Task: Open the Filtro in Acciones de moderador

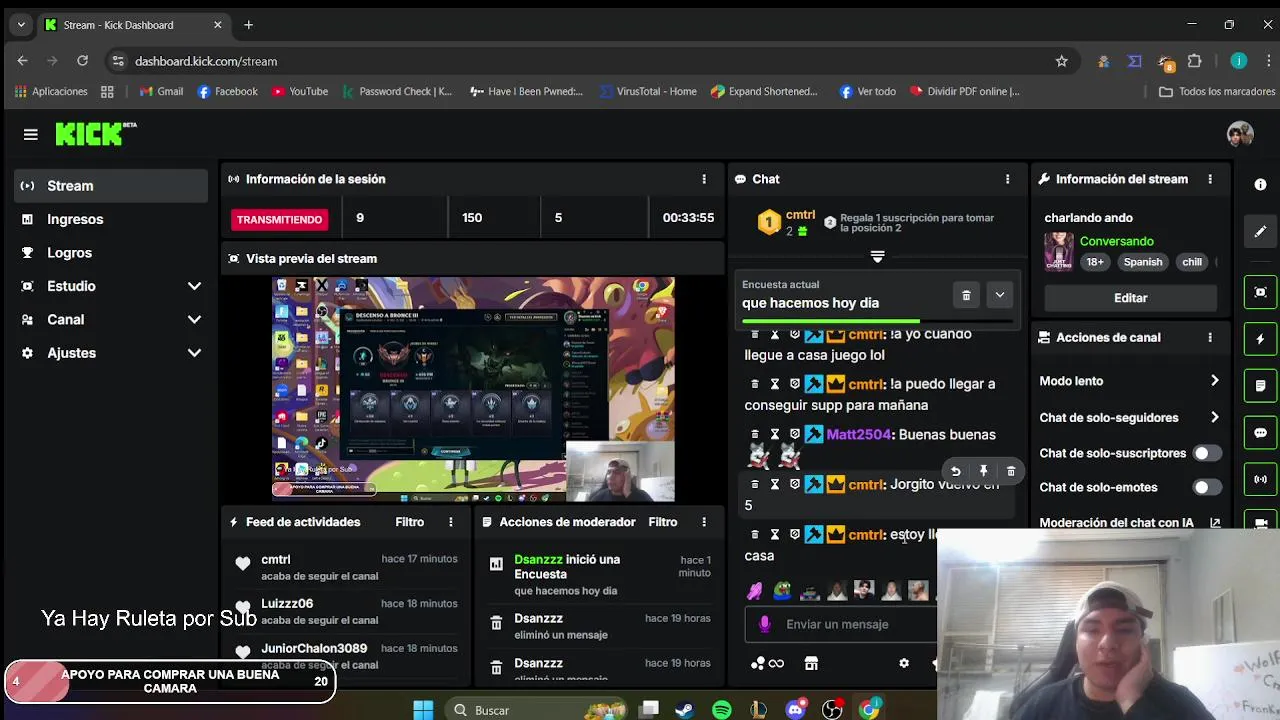Action: (662, 522)
